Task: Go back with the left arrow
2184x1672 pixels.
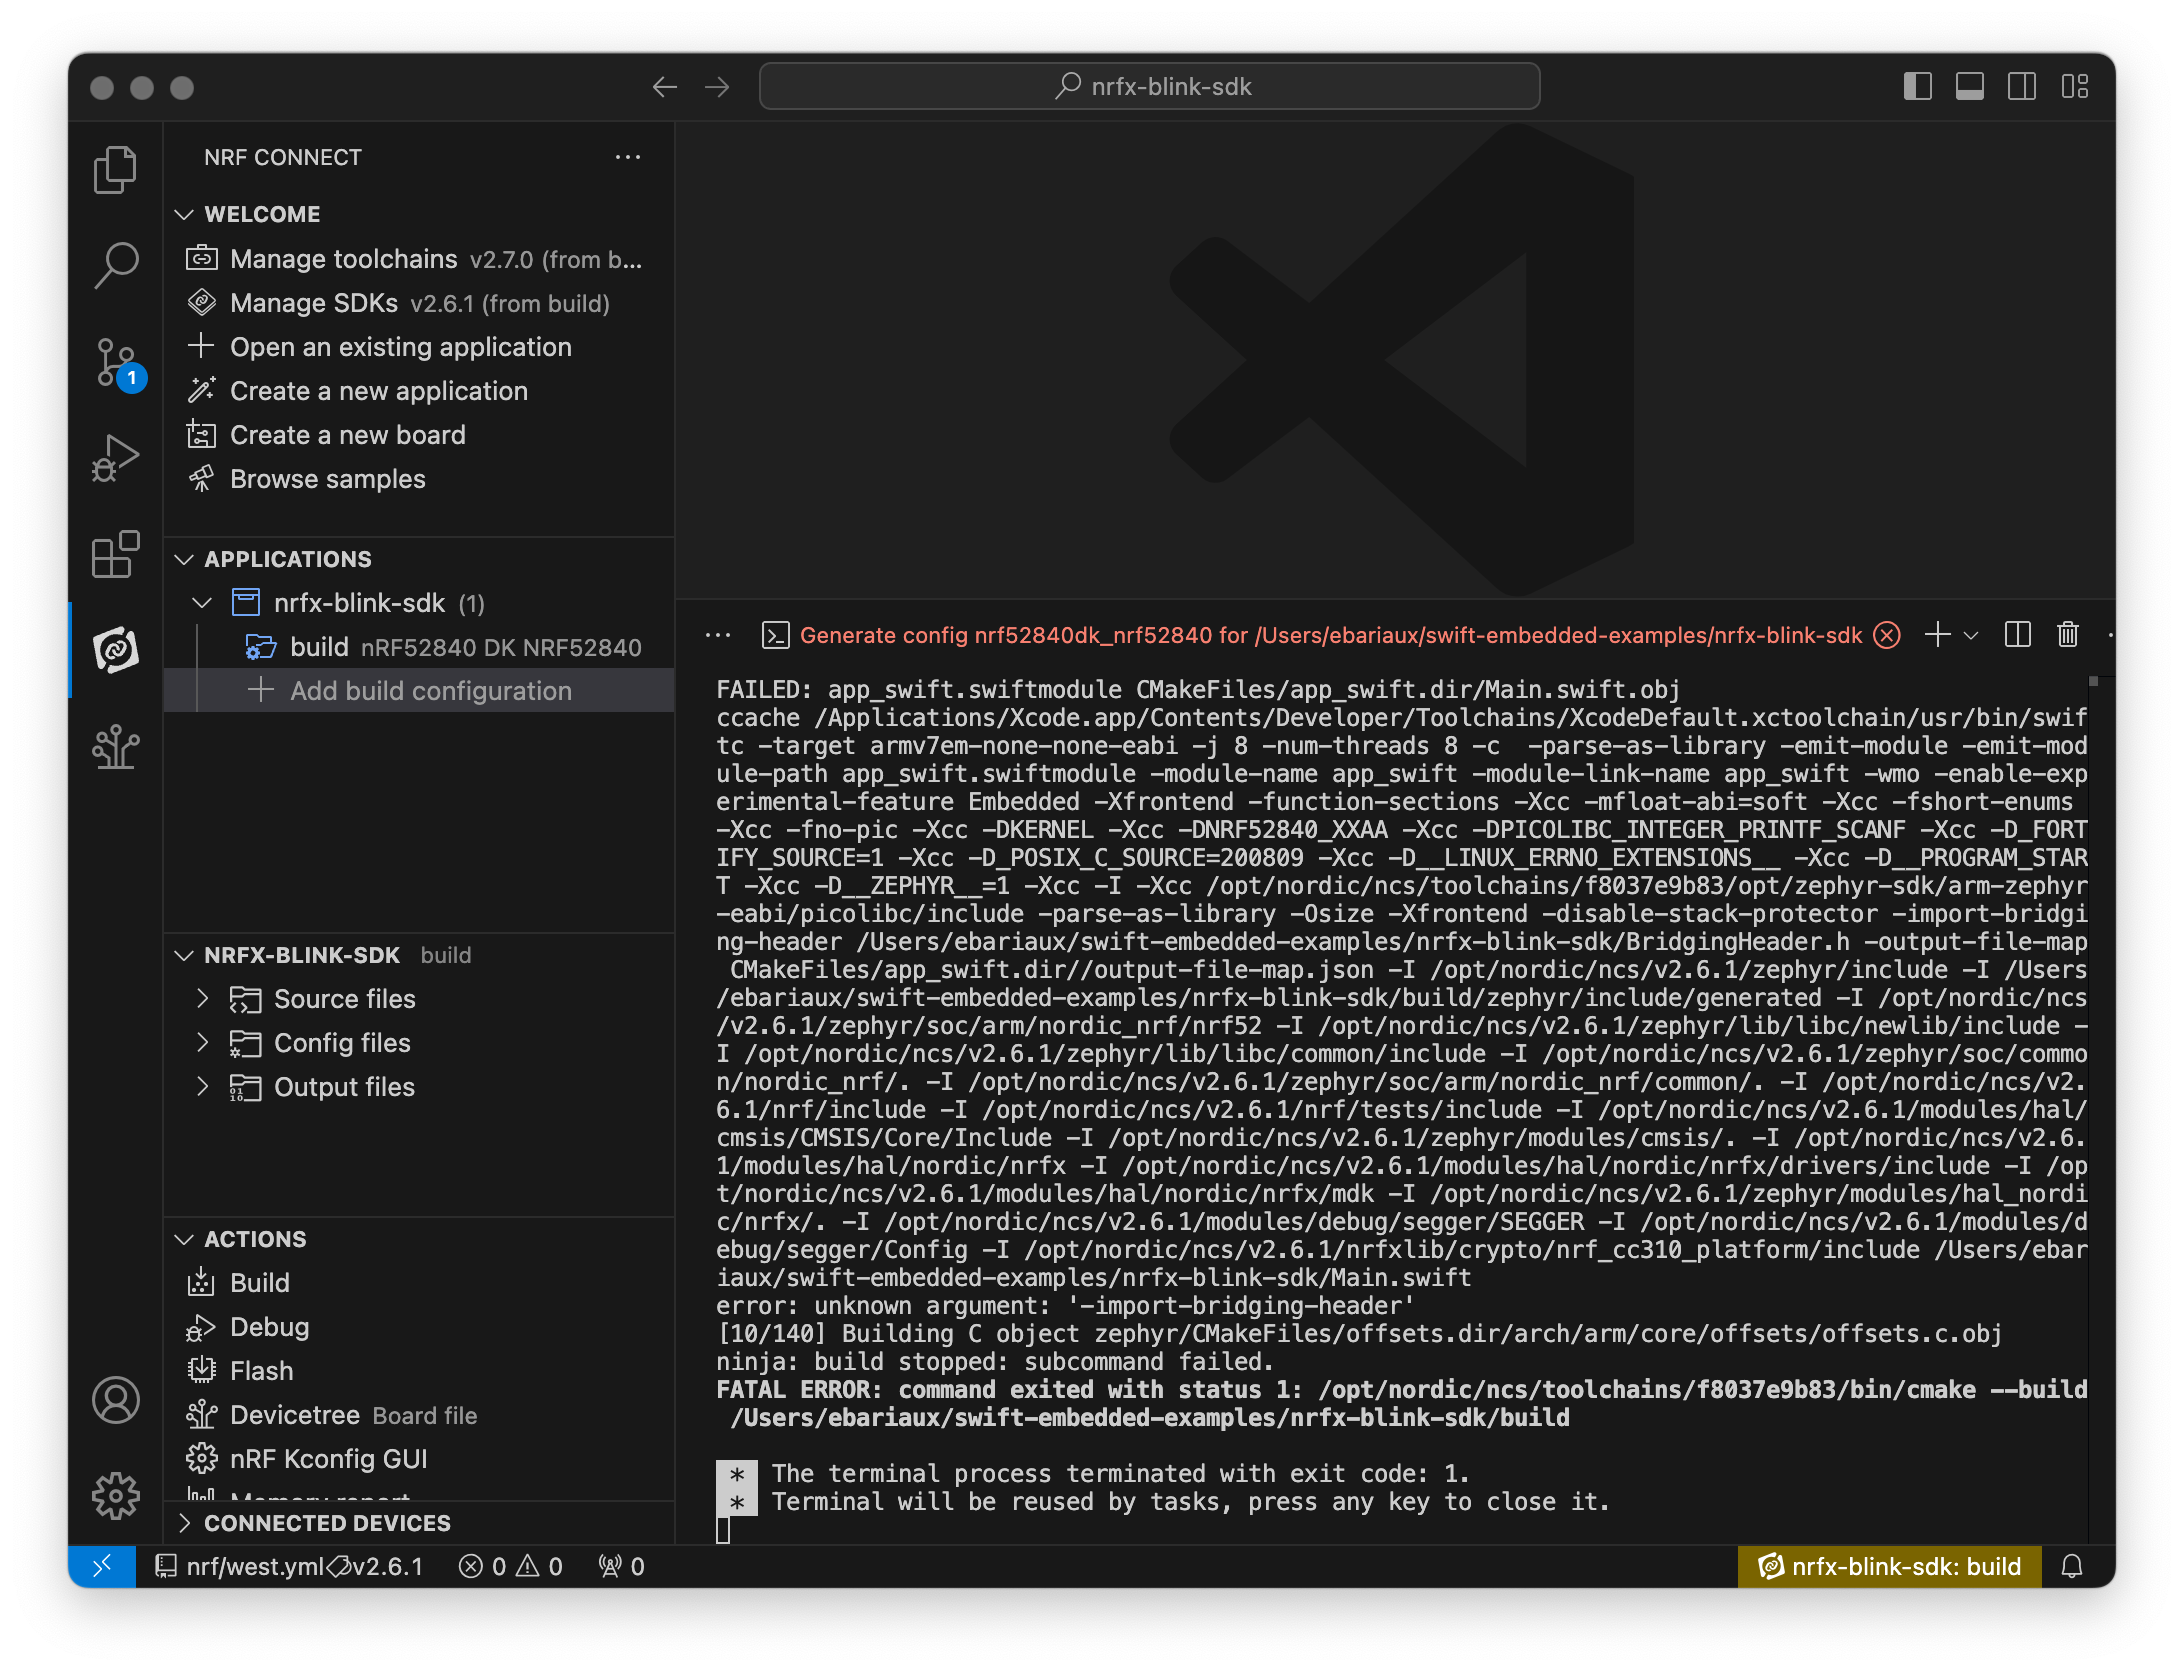Action: pos(665,87)
